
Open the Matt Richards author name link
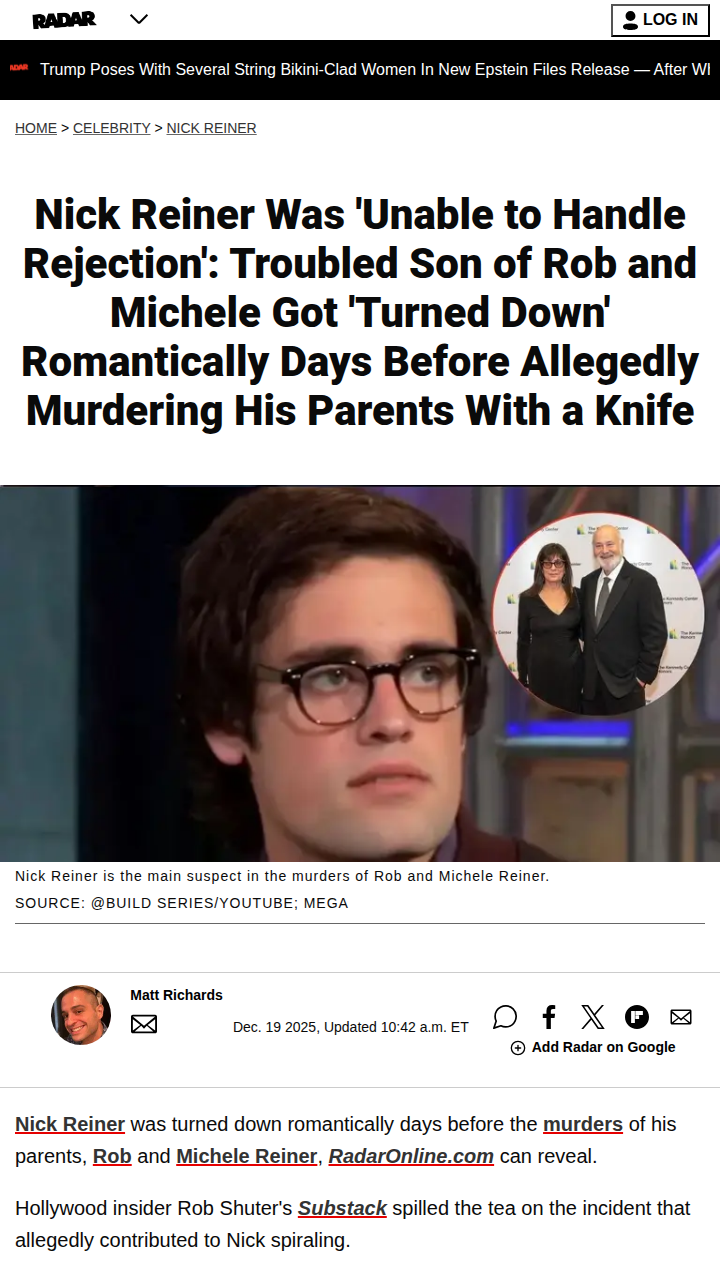pos(176,995)
